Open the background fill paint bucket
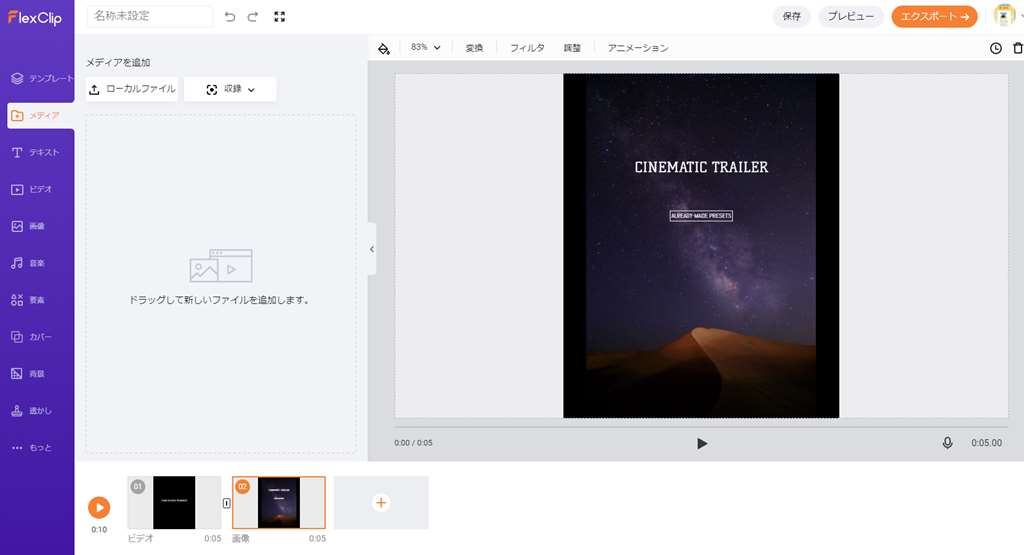Image resolution: width=1024 pixels, height=555 pixels. [x=384, y=48]
